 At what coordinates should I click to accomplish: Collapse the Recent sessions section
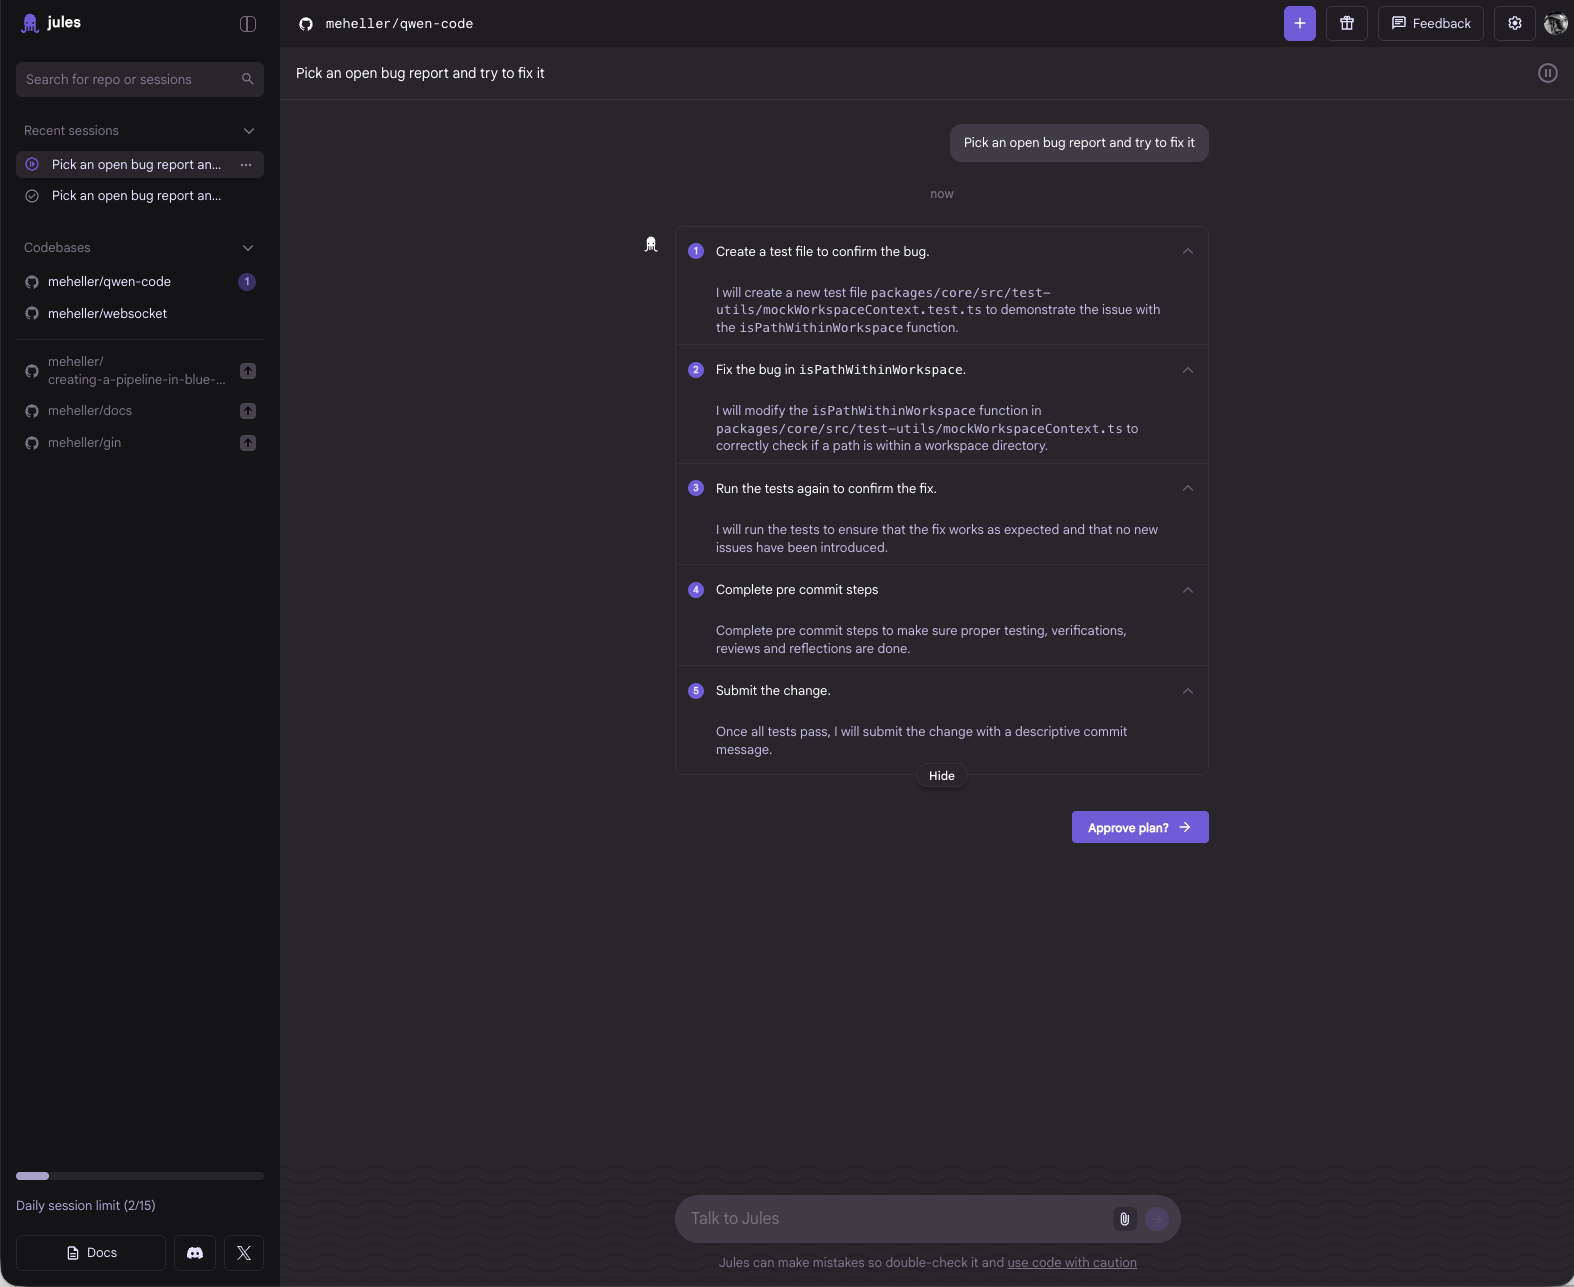point(248,131)
